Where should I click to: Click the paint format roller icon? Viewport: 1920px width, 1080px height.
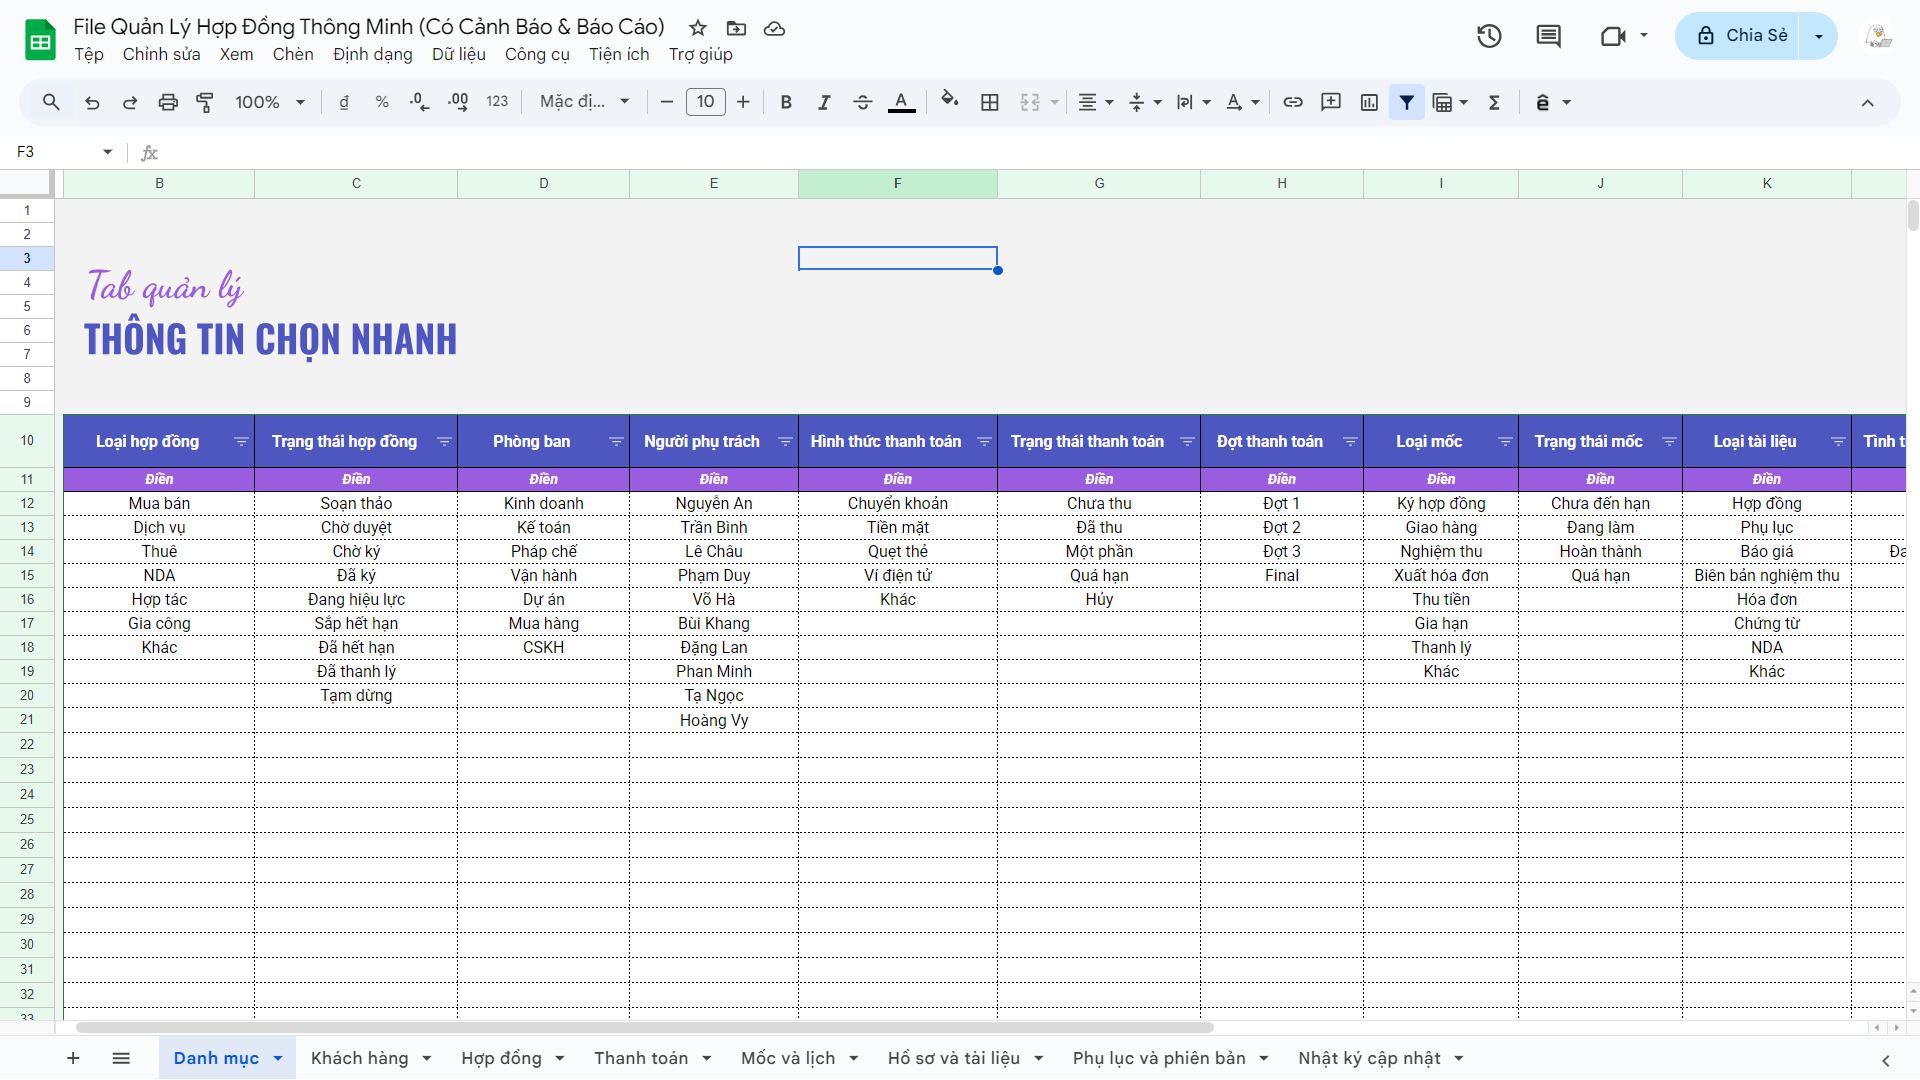(x=205, y=102)
